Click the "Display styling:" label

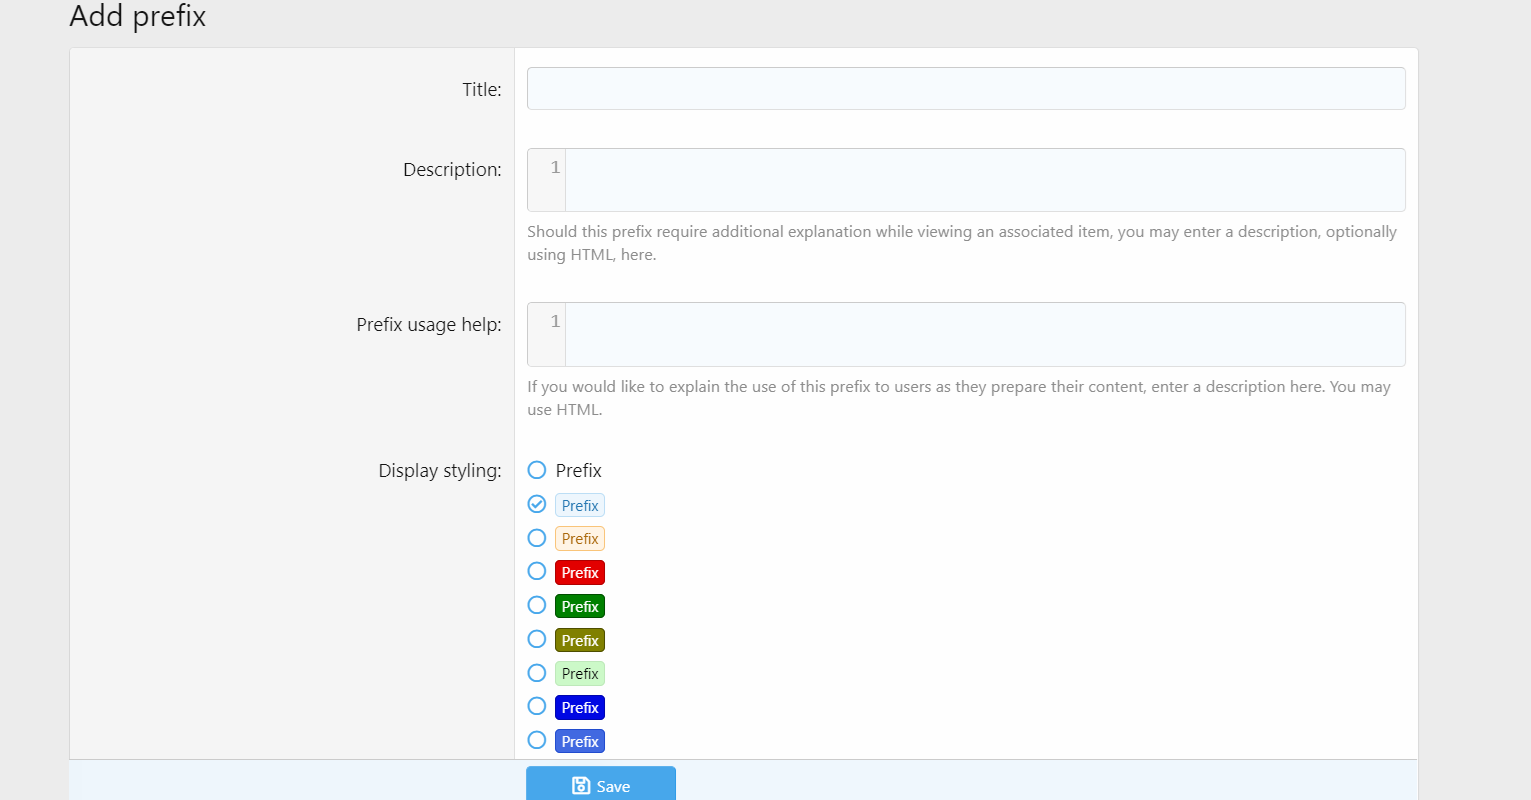click(439, 471)
